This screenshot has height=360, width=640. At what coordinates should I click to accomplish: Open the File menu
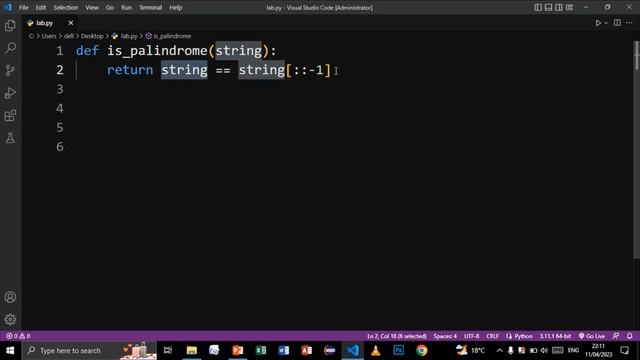pos(24,7)
